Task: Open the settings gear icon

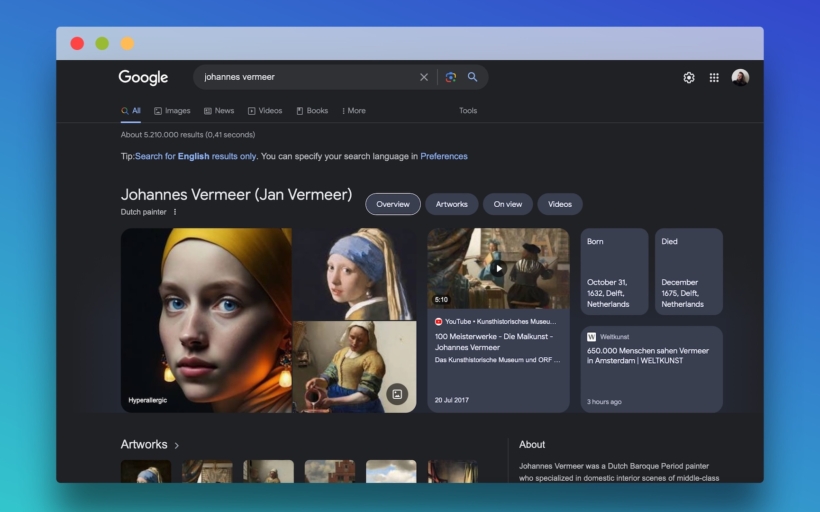Action: pyautogui.click(x=689, y=78)
